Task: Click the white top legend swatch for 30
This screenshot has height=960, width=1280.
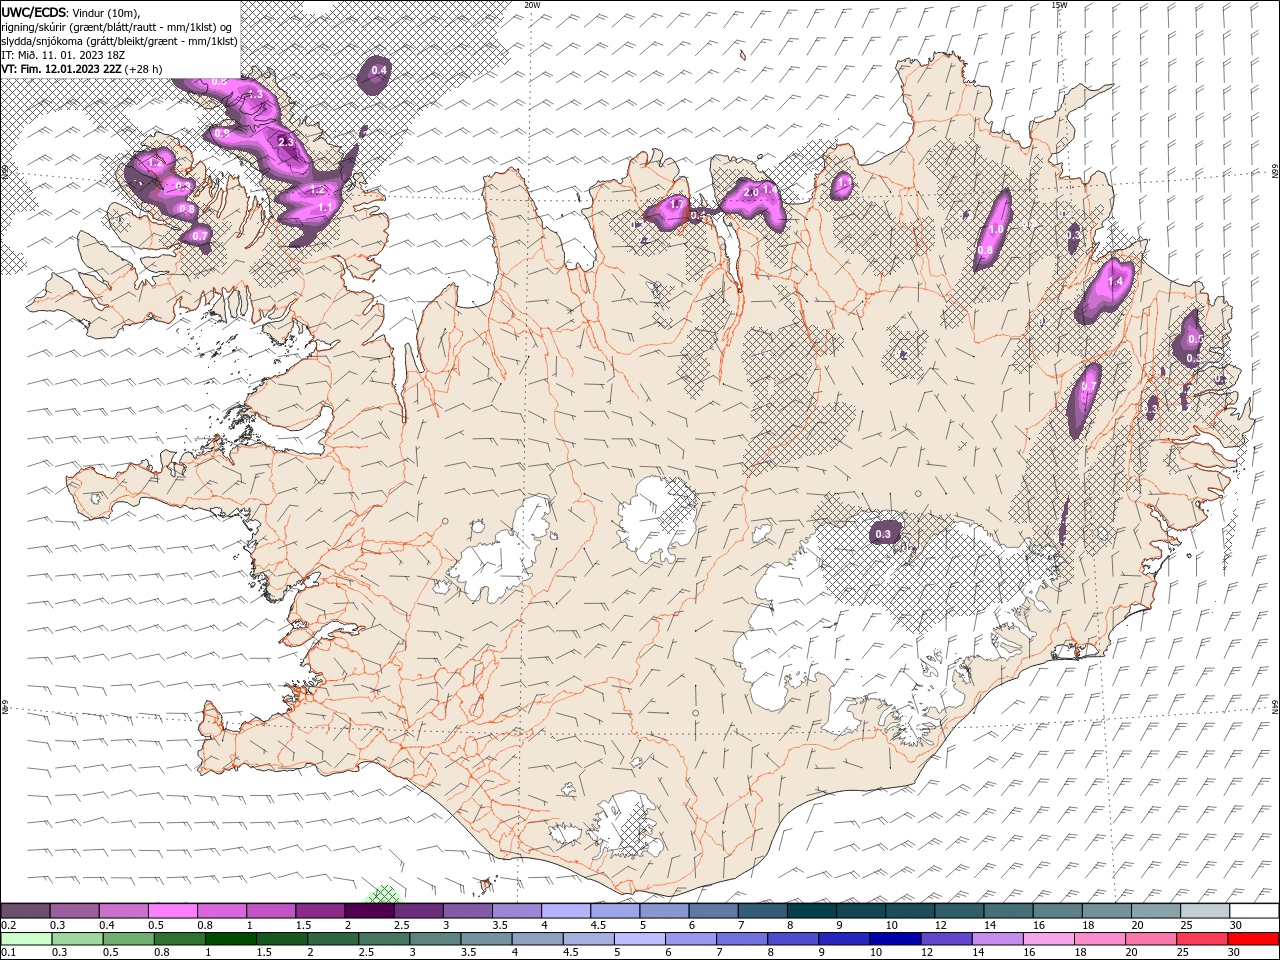Action: (1254, 911)
